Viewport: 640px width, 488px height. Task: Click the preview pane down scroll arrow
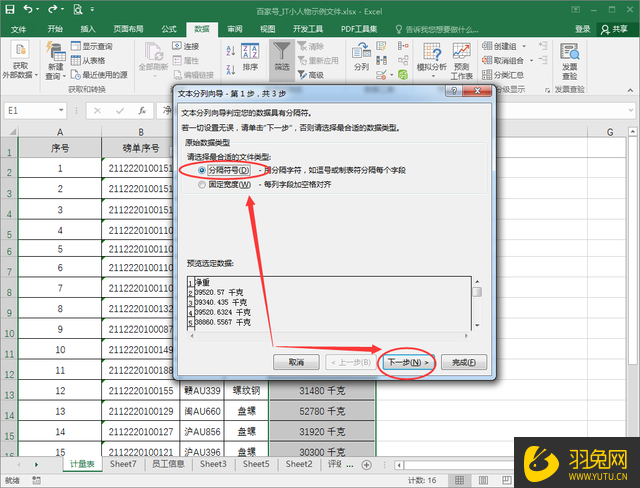tap(477, 326)
